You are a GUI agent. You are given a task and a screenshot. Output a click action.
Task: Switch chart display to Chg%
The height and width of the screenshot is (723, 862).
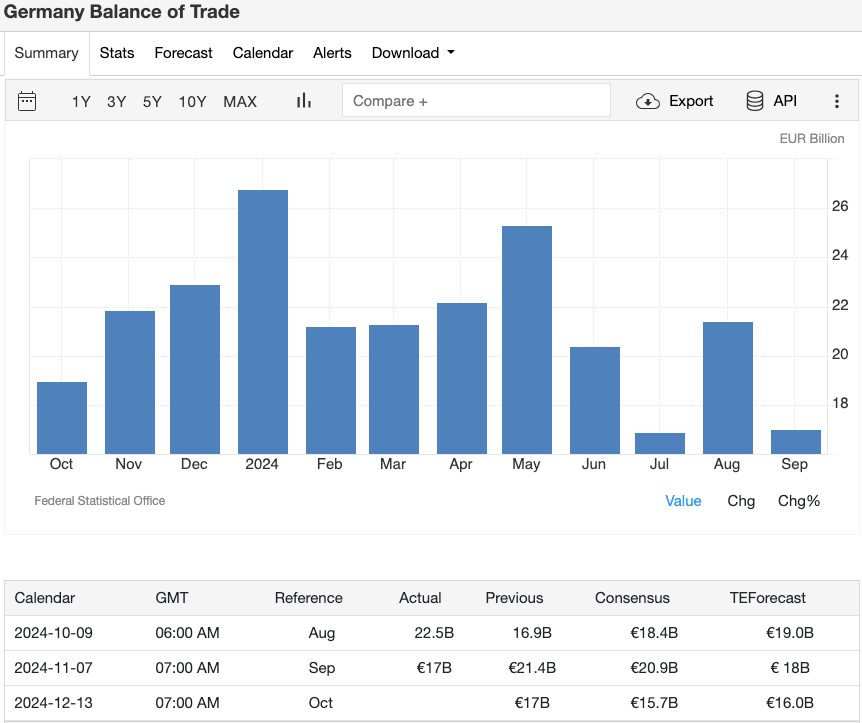pyautogui.click(x=798, y=500)
